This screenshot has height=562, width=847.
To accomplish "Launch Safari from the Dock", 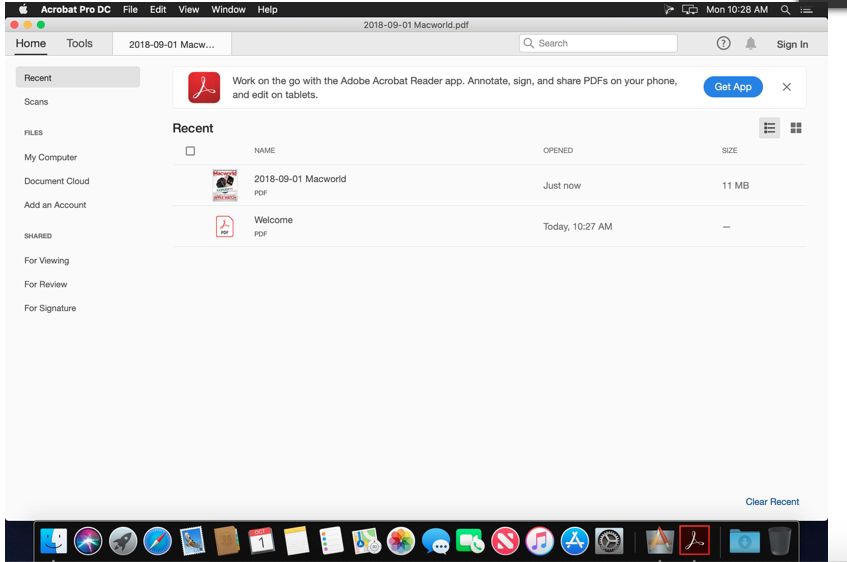I will 157,541.
